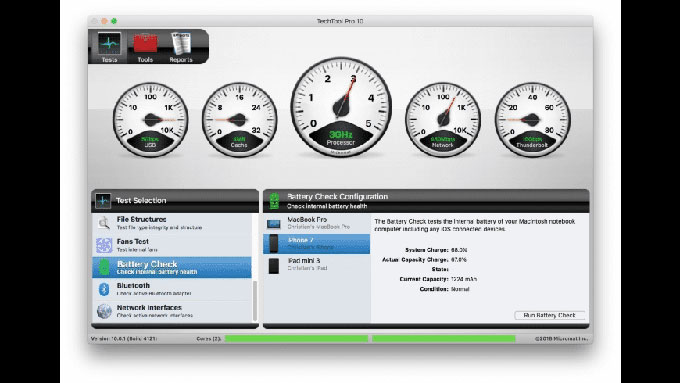Click the green Battery Check icon
The height and width of the screenshot is (383, 680).
(x=104, y=267)
